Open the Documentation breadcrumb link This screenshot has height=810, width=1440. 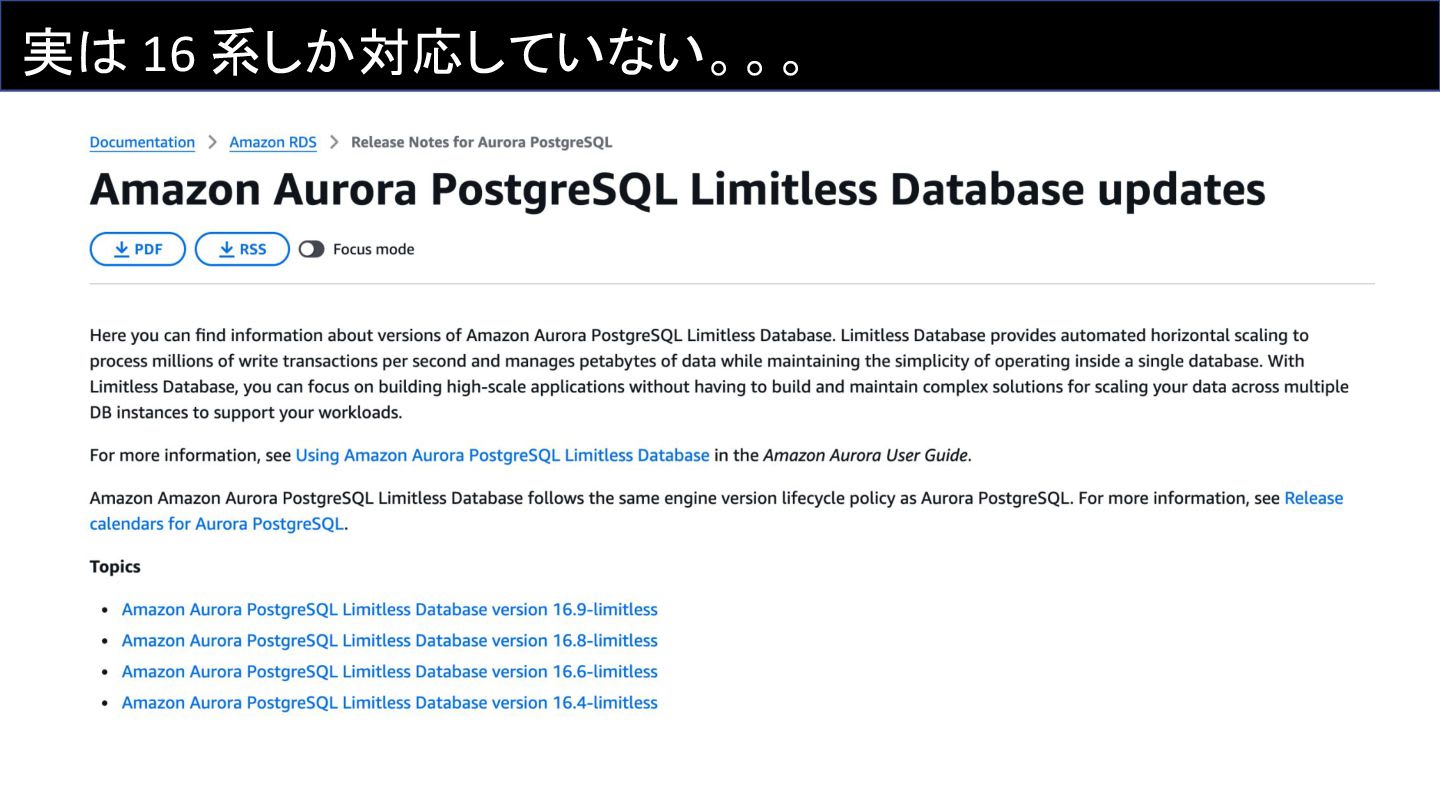pyautogui.click(x=142, y=142)
